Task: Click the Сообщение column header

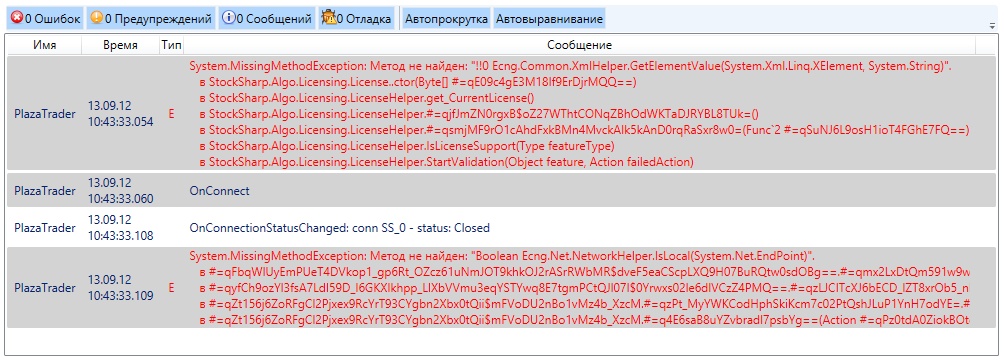Action: 579,45
